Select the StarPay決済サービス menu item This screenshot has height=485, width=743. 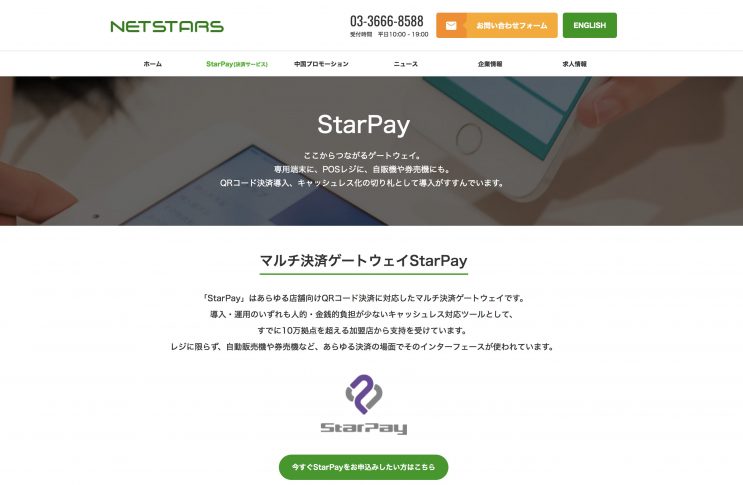(237, 64)
